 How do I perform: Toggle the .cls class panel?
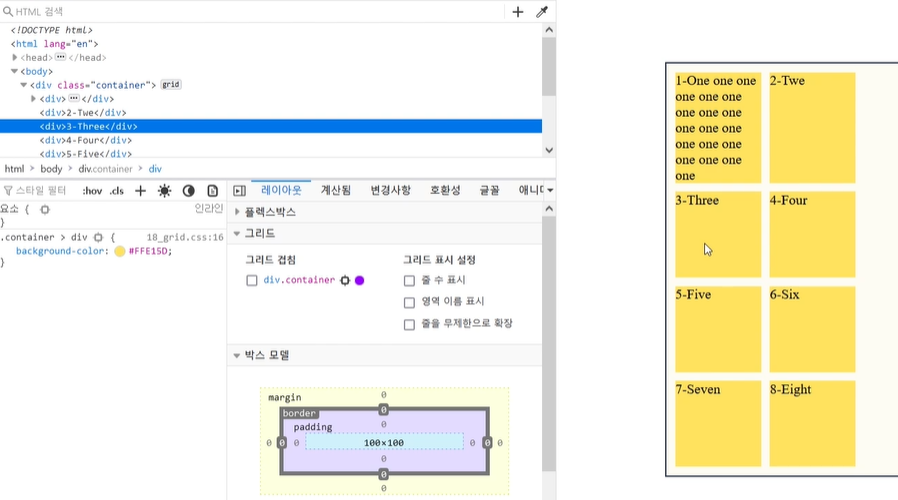pyautogui.click(x=117, y=191)
